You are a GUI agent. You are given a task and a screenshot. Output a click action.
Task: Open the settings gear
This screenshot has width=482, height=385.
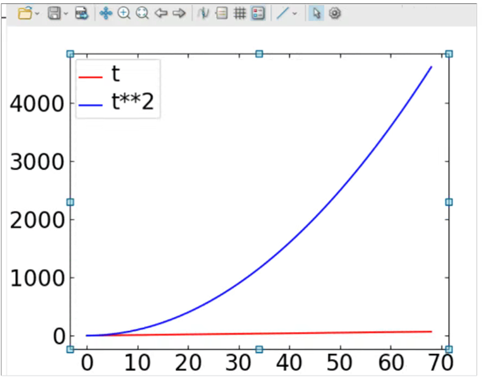point(335,13)
